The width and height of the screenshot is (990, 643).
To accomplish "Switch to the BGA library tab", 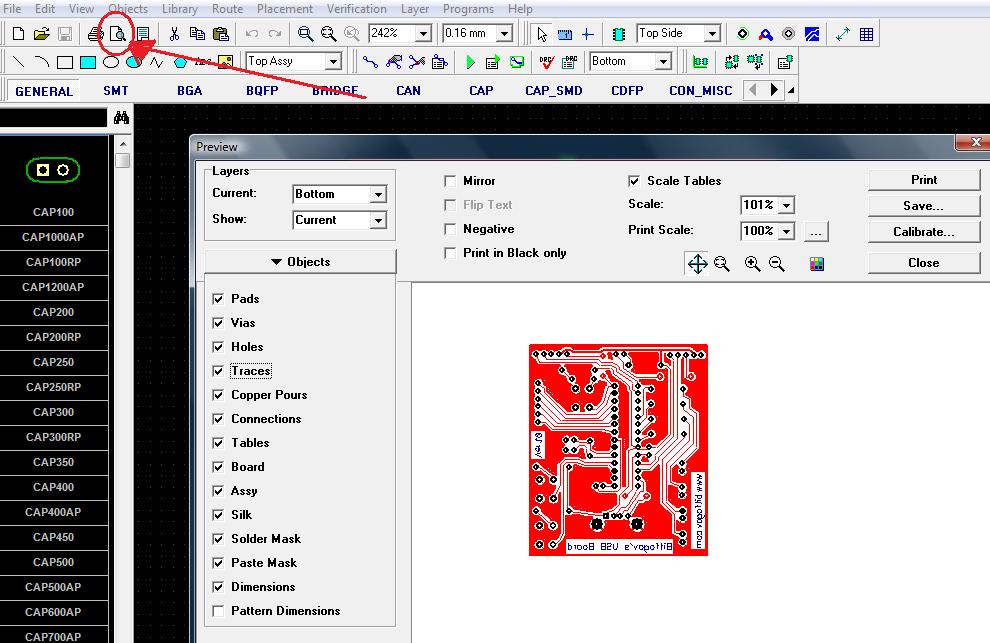I will coord(189,91).
